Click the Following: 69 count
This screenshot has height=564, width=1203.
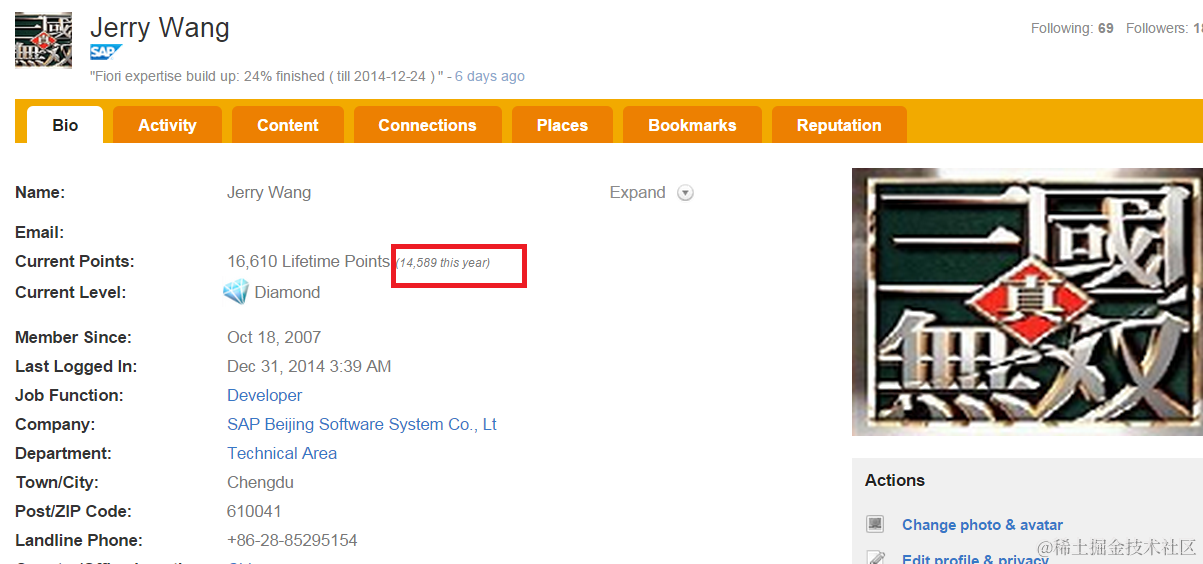(1072, 28)
